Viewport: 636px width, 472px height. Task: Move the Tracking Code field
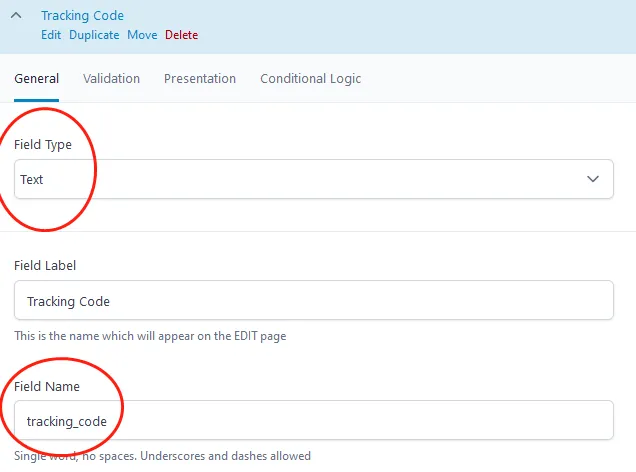click(142, 35)
